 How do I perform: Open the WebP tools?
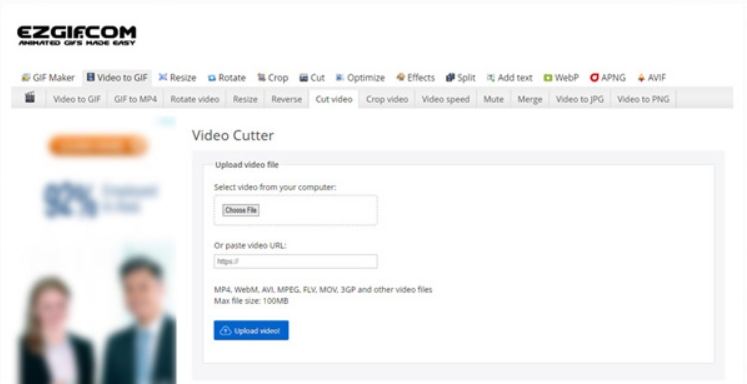coord(561,78)
